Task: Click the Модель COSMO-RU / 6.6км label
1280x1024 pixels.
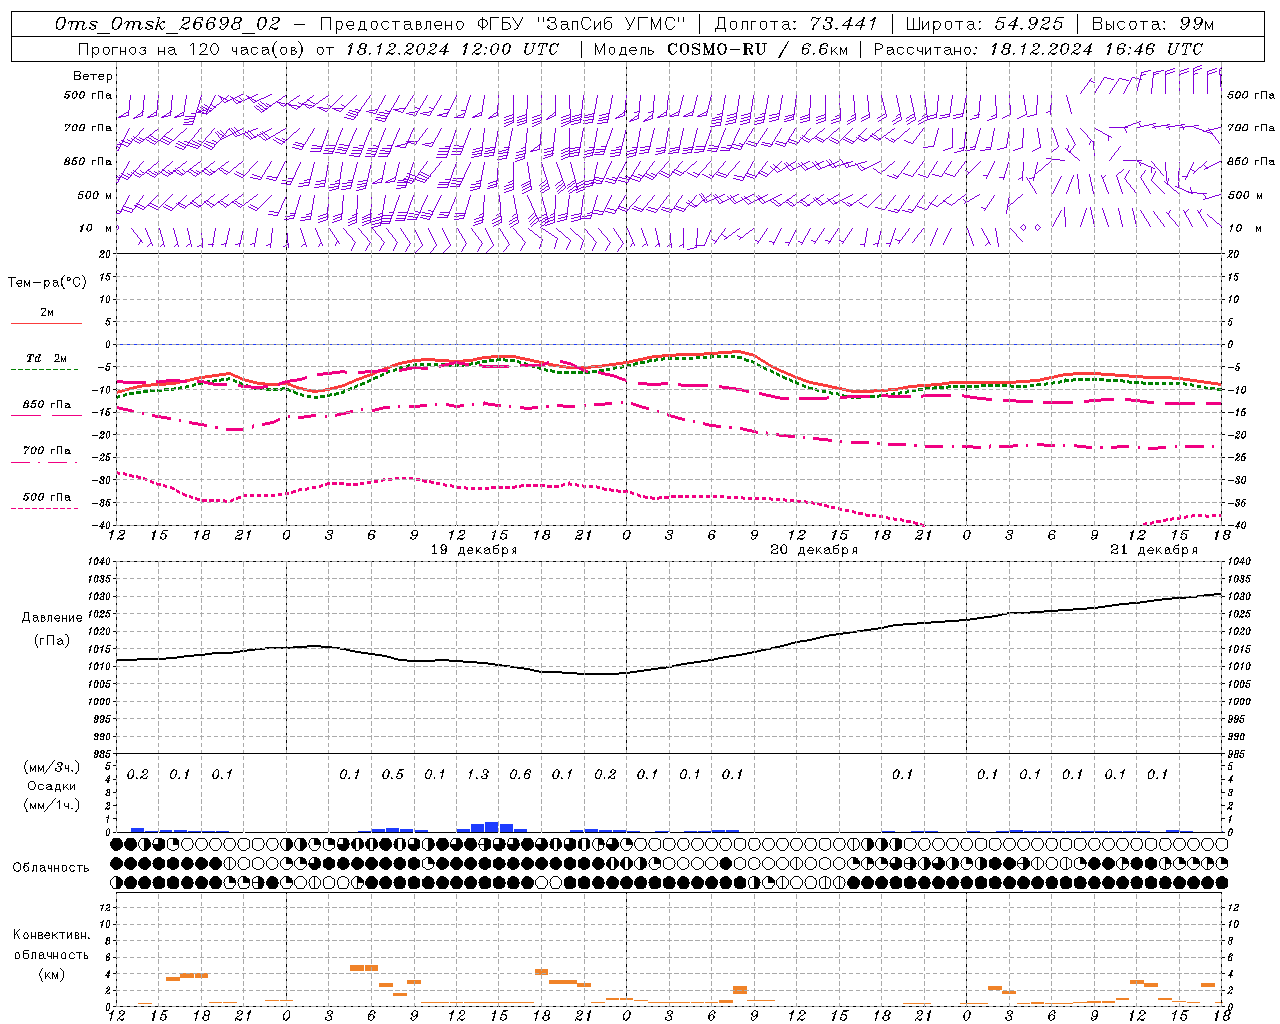Action: click(x=721, y=49)
